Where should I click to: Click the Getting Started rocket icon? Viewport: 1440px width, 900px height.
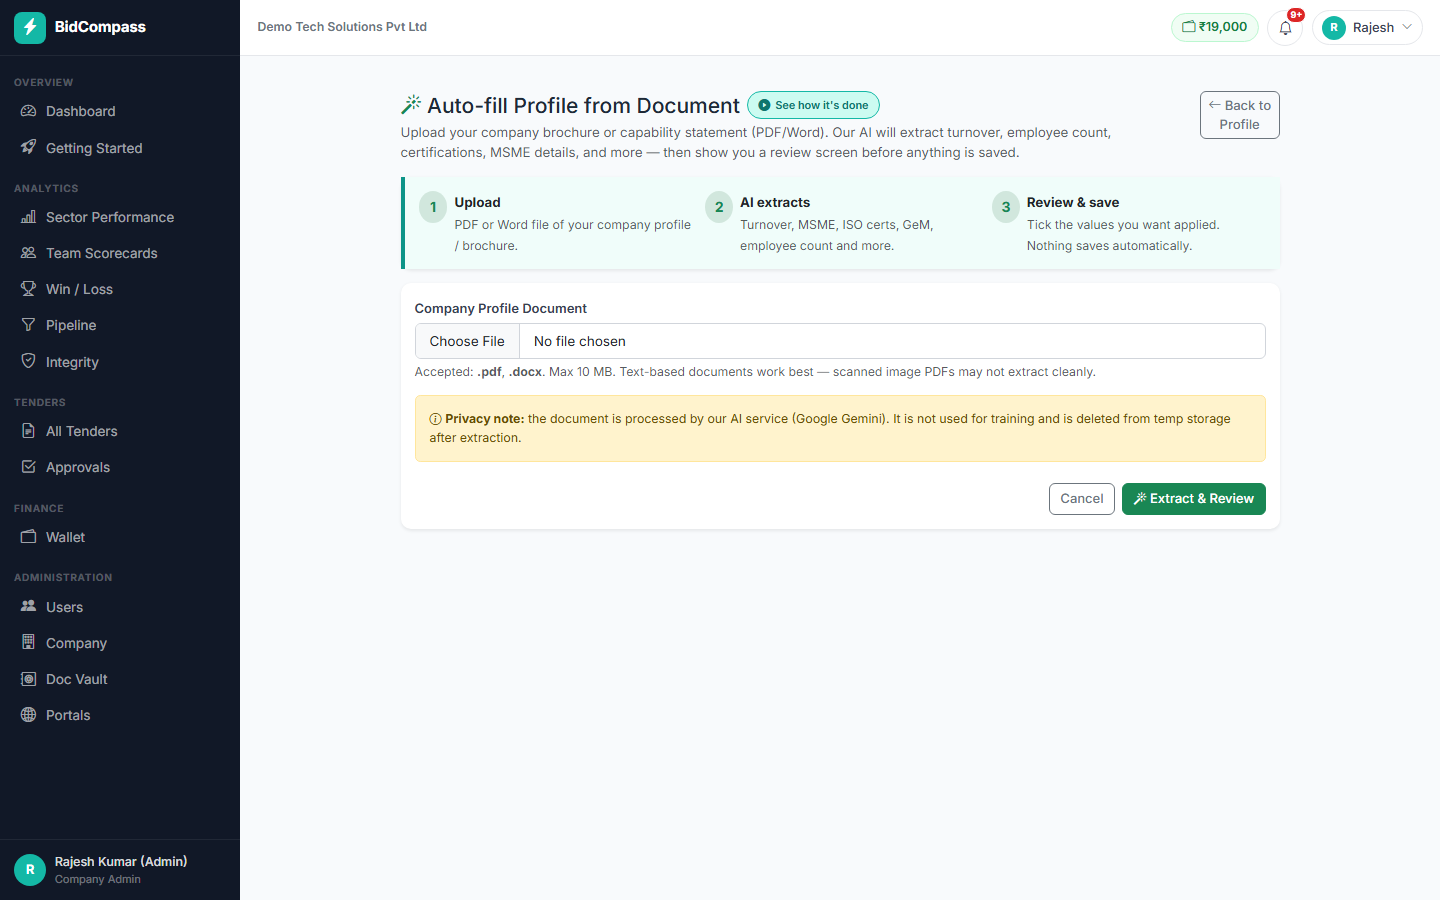click(x=28, y=147)
